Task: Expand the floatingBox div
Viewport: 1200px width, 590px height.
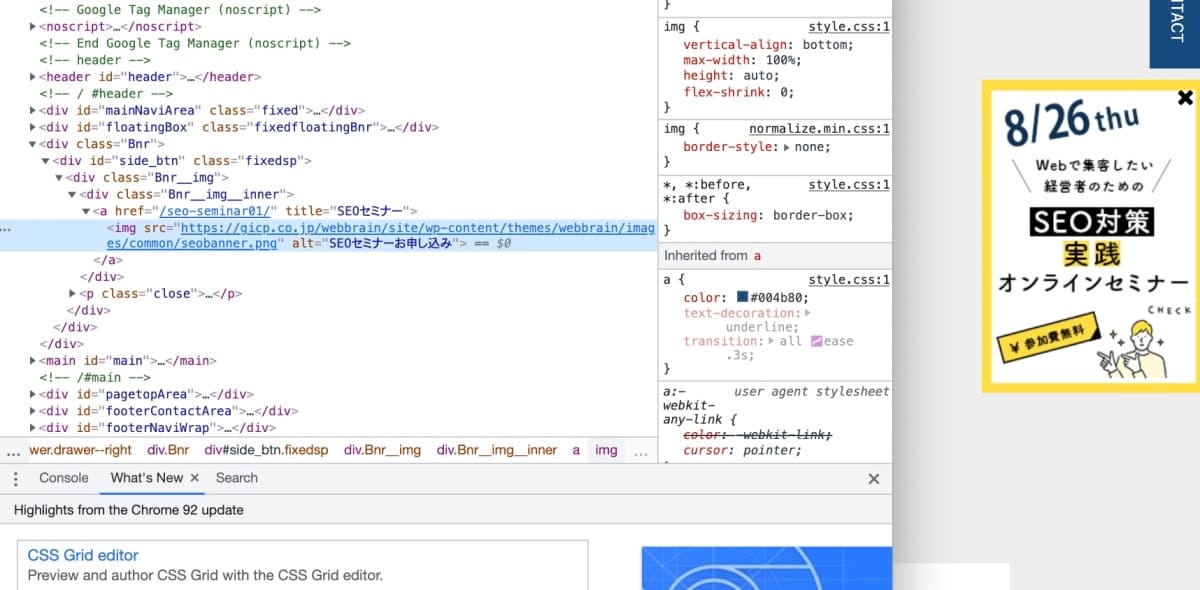Action: 34,128
